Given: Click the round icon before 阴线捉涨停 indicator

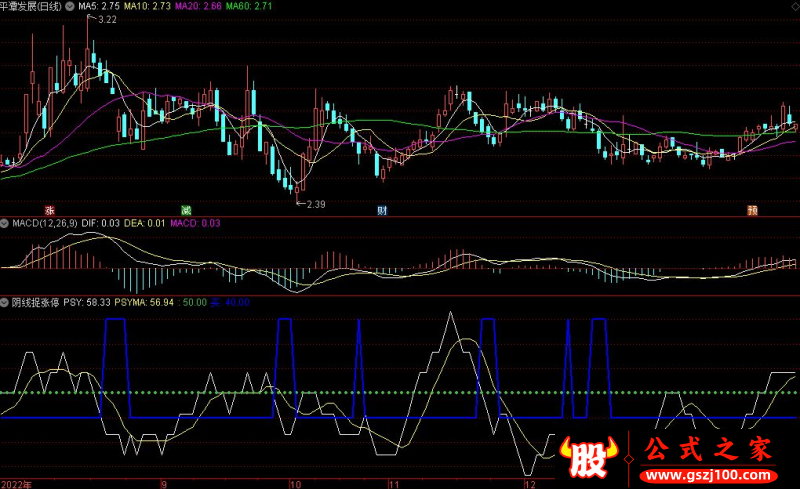Looking at the screenshot, I should click(5, 299).
